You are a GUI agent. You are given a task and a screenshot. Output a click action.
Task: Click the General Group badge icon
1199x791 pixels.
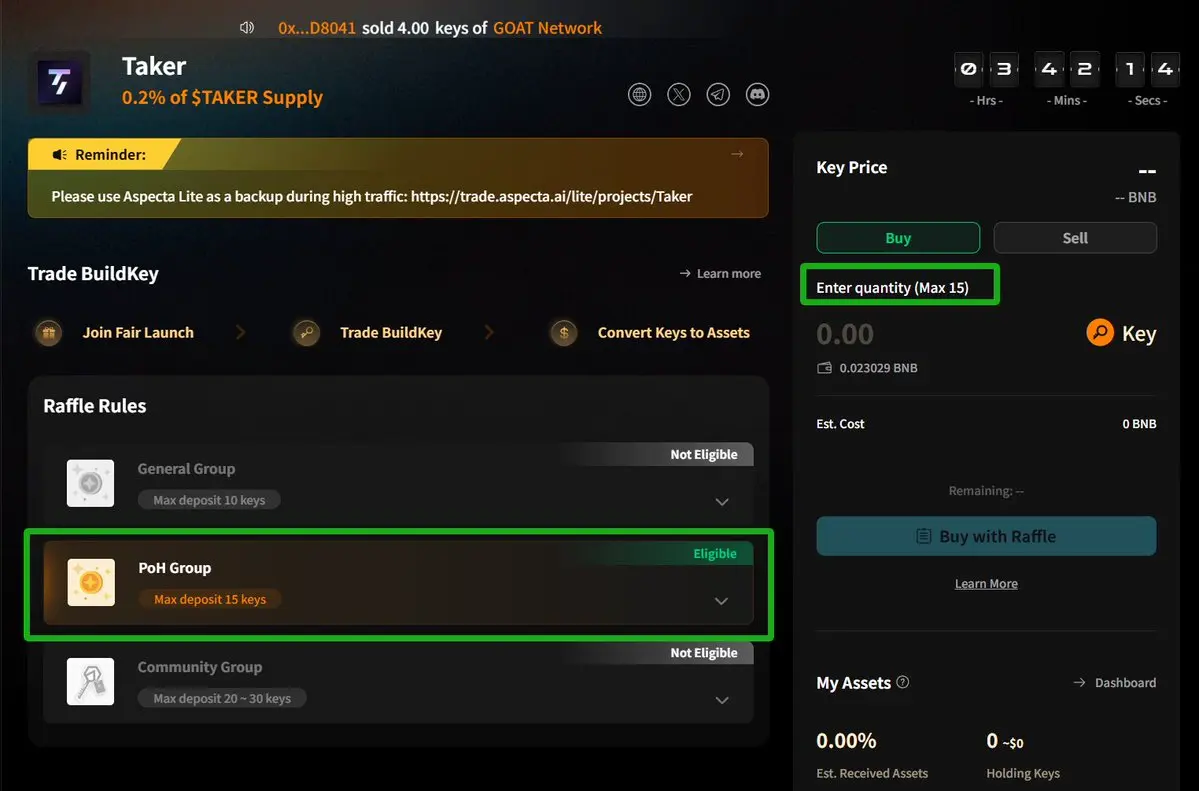click(x=90, y=483)
